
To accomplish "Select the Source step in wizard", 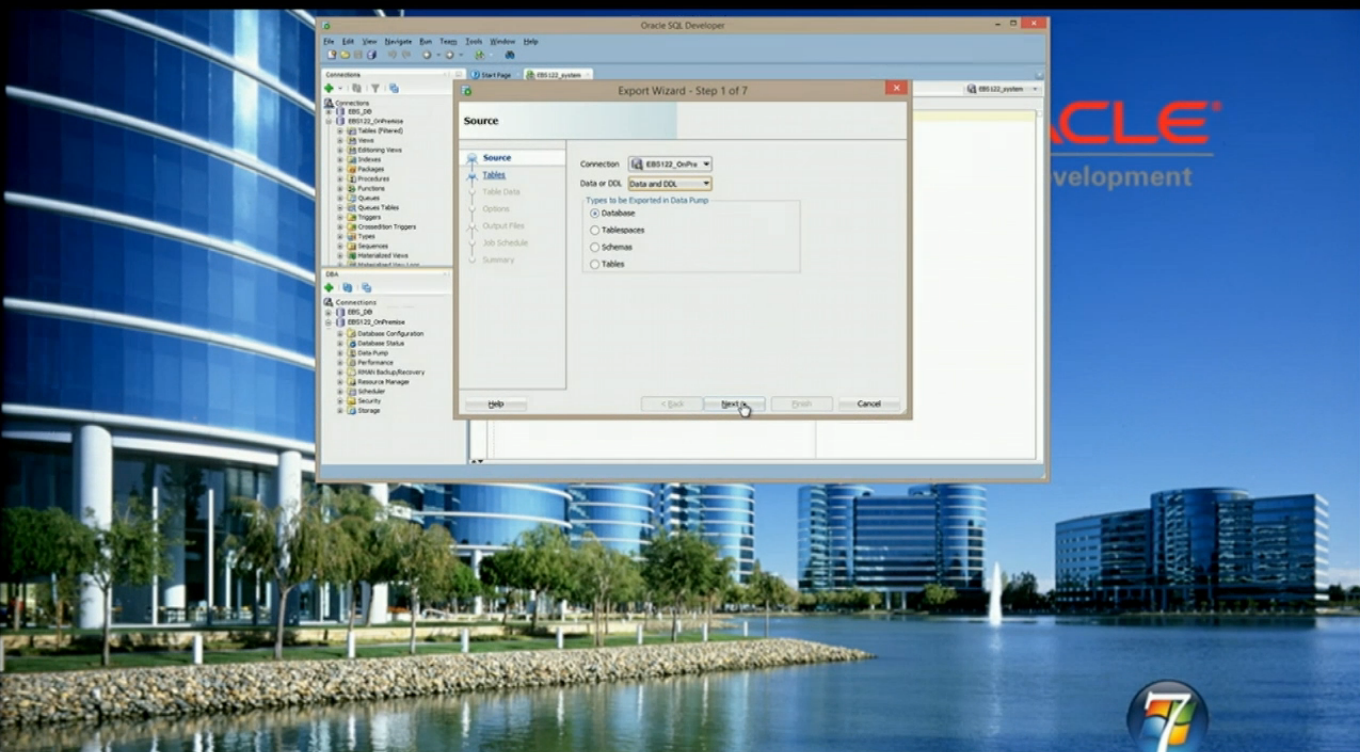I will (x=497, y=158).
